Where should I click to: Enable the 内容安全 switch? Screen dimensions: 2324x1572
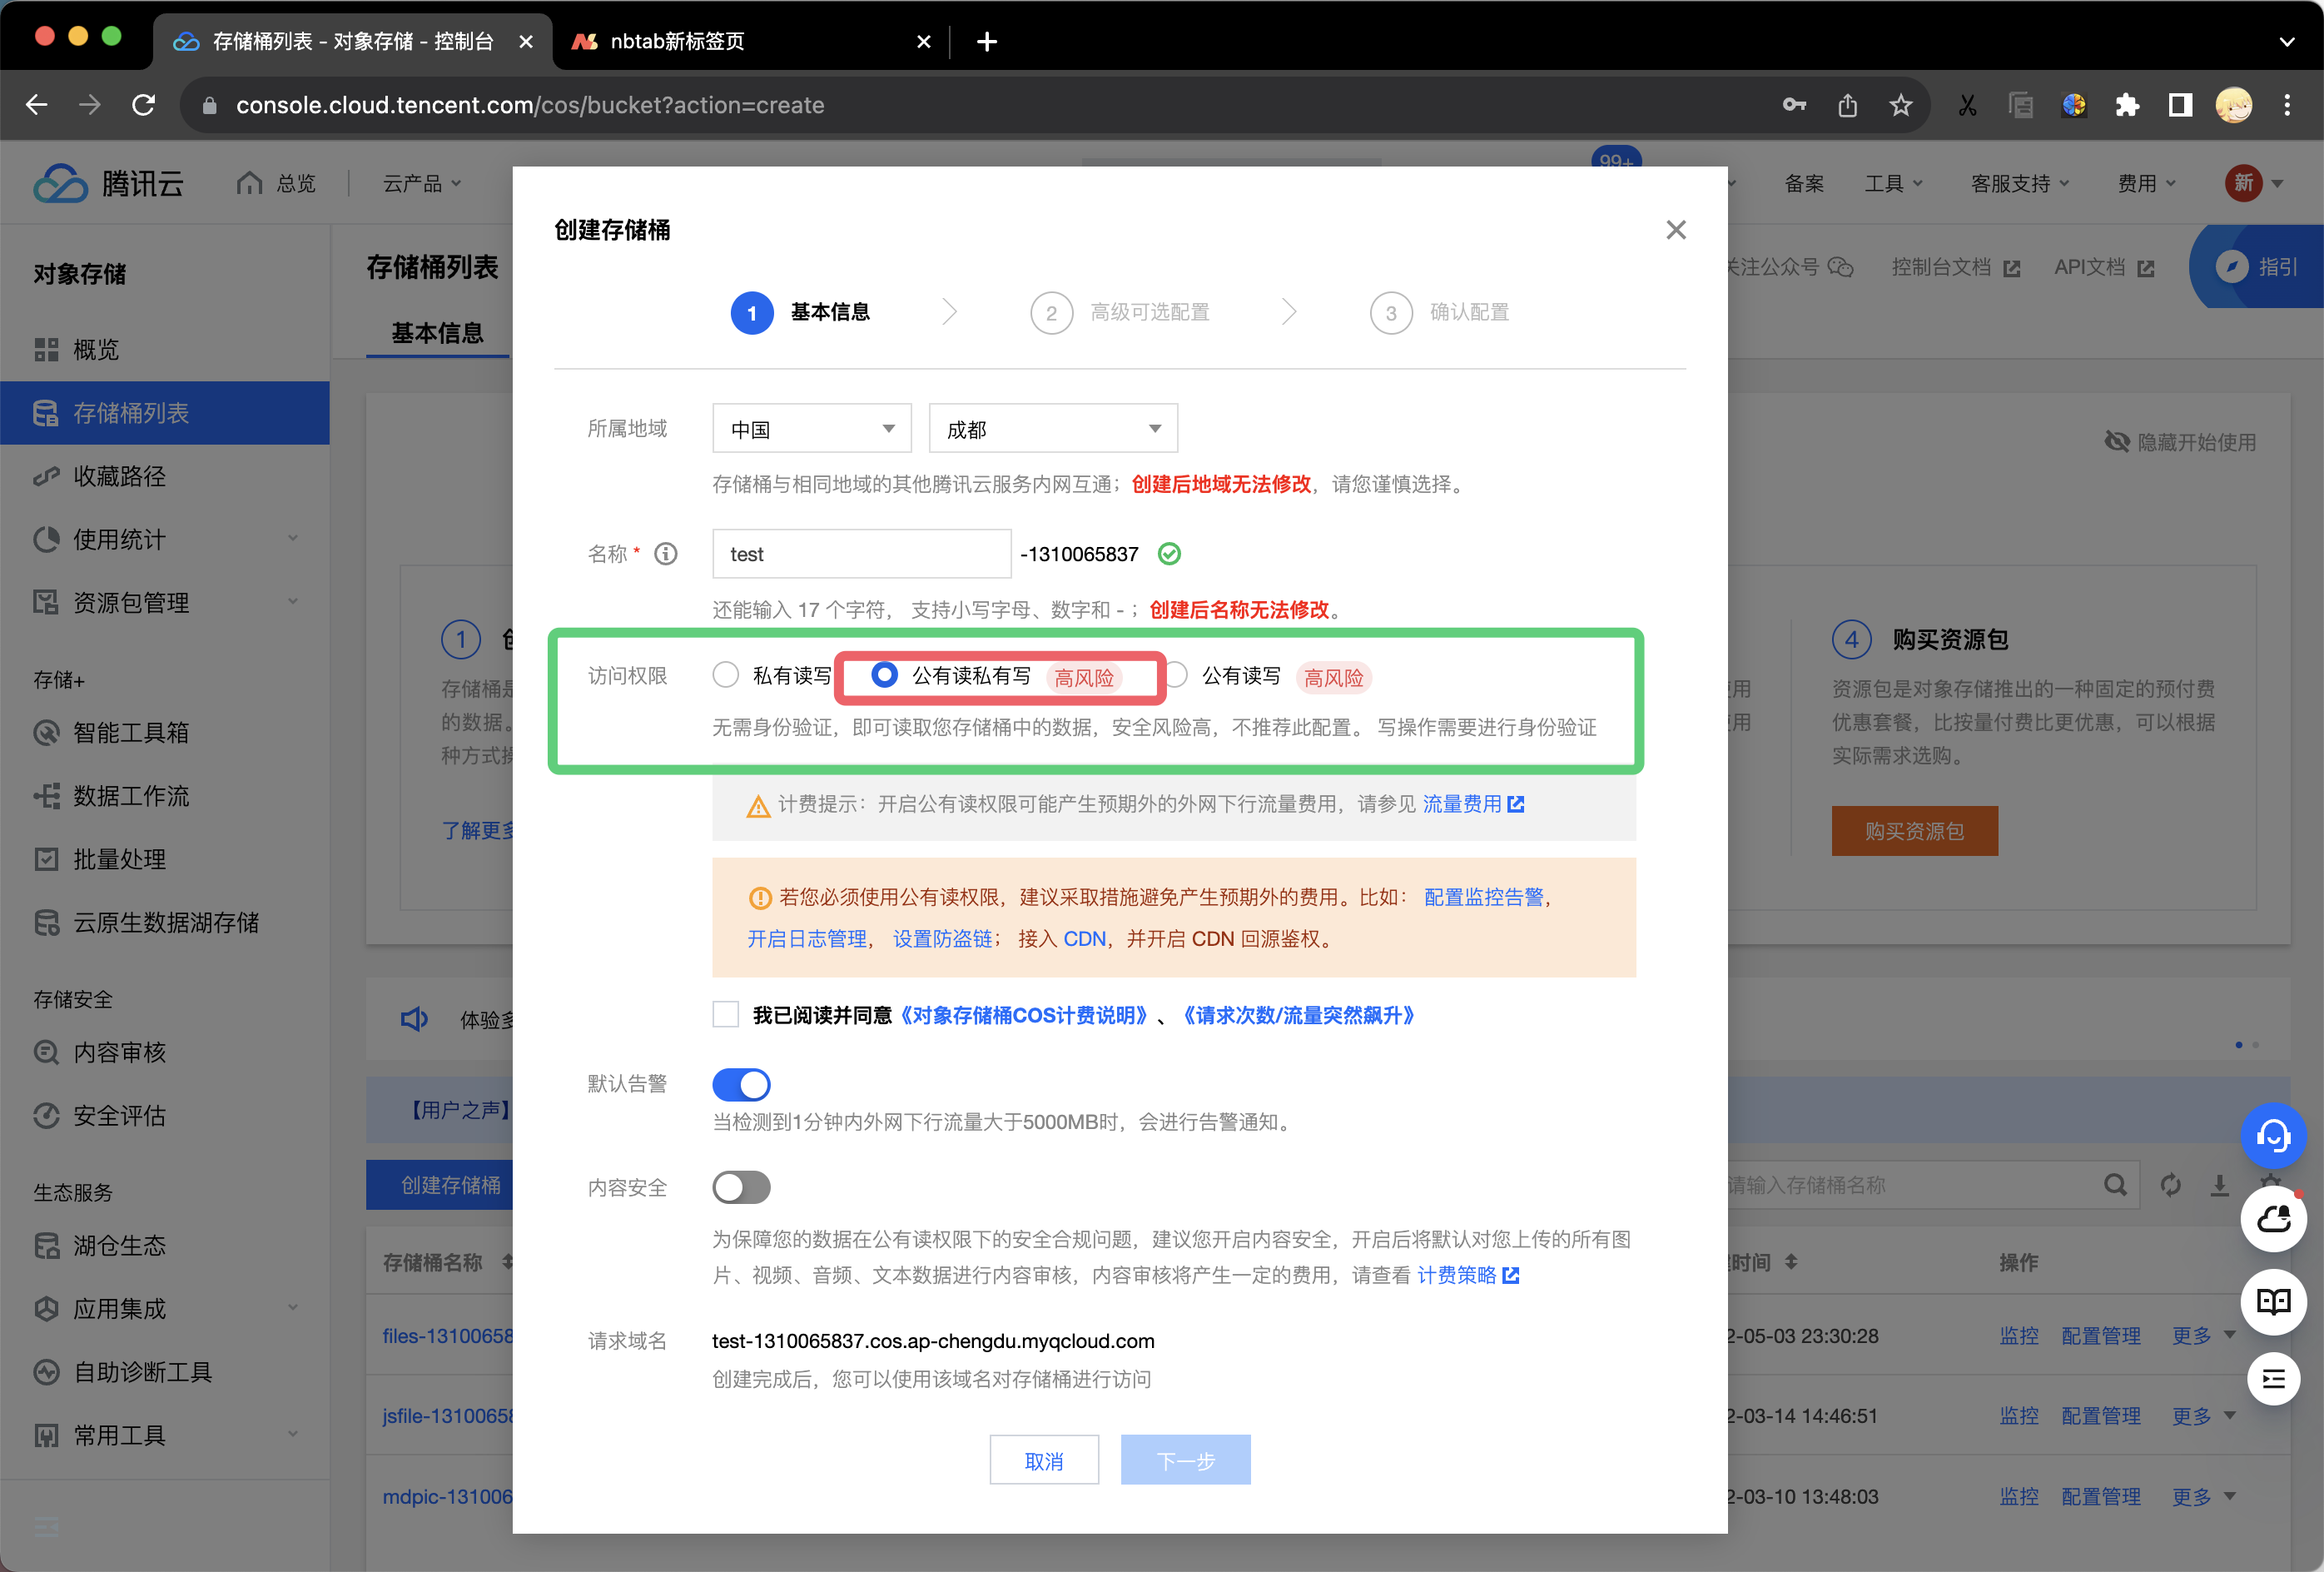coord(741,1187)
